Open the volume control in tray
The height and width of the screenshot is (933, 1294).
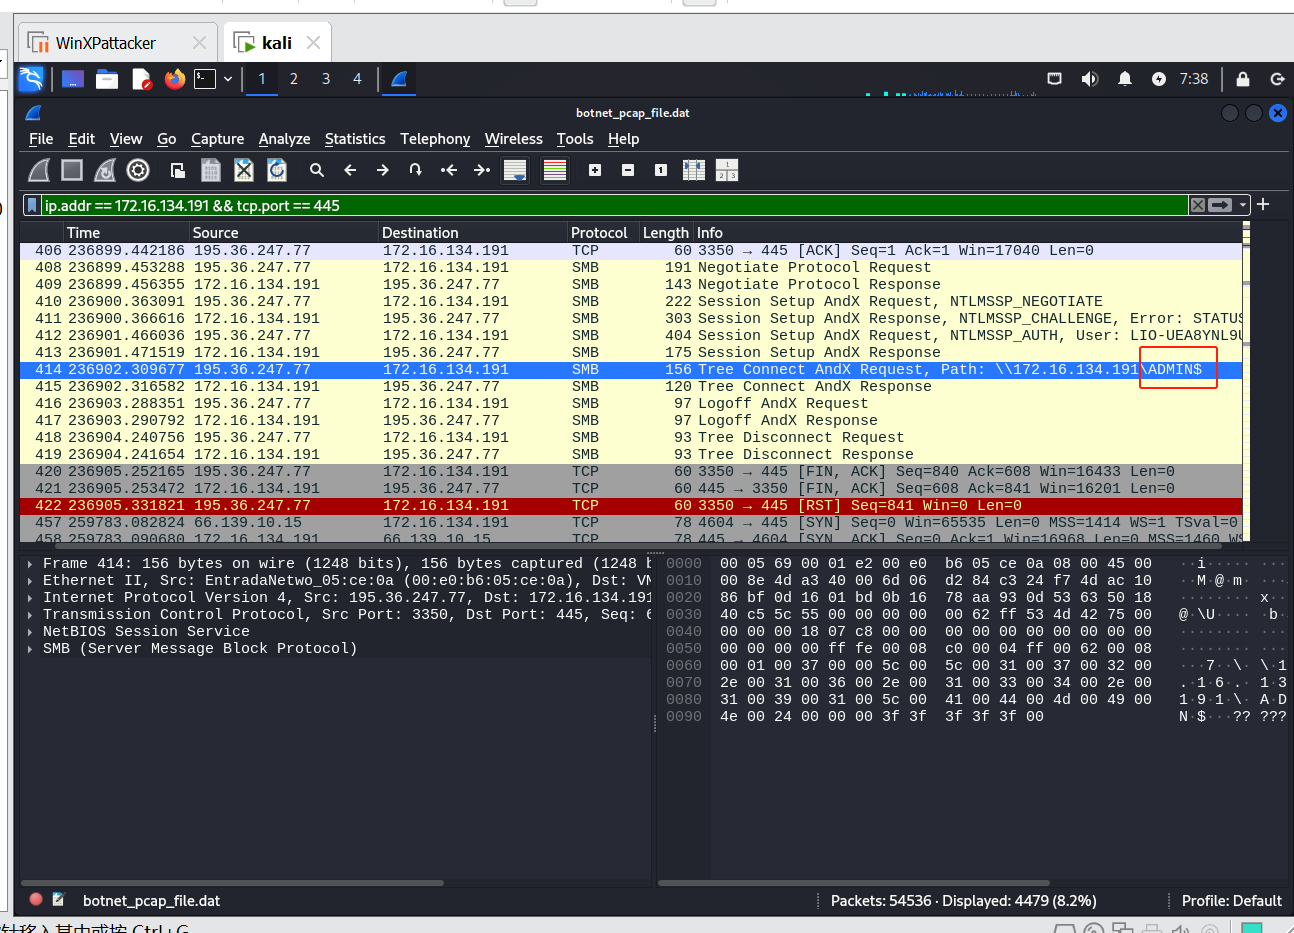tap(1090, 79)
